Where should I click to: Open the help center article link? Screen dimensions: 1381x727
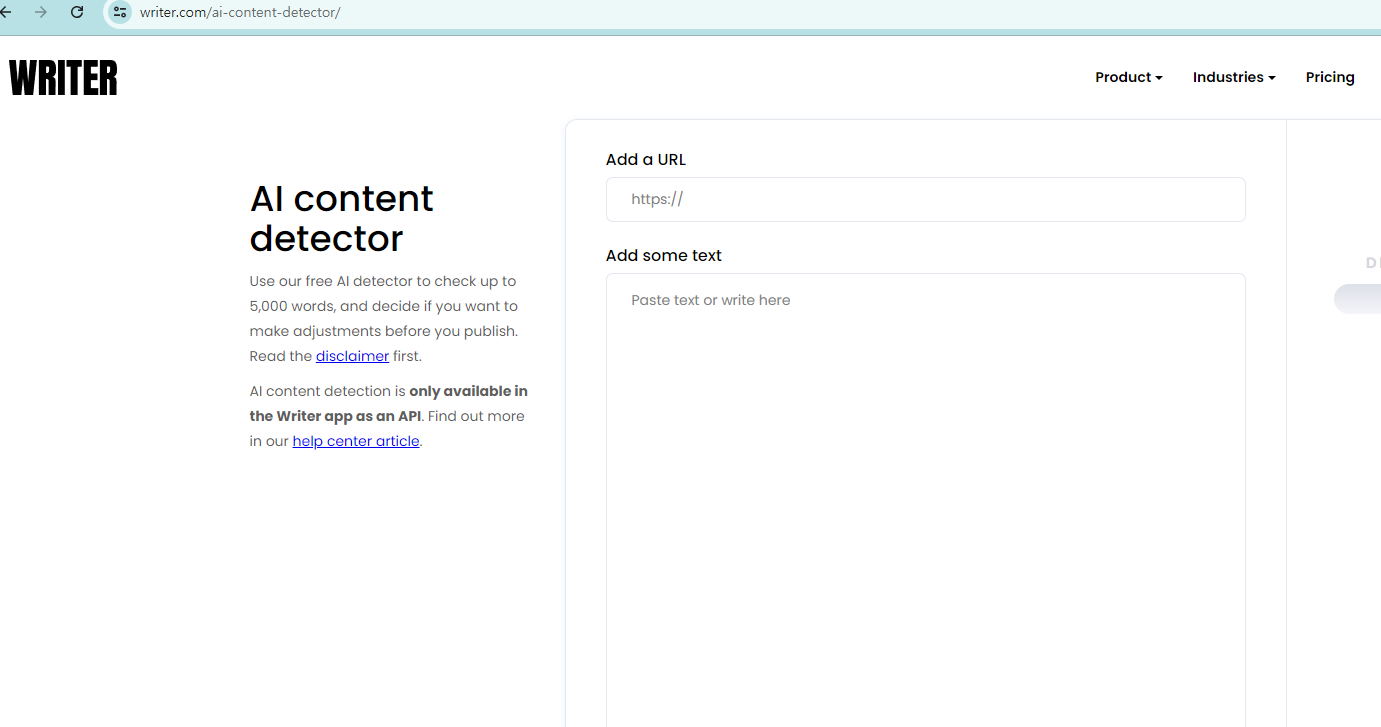[x=356, y=441]
